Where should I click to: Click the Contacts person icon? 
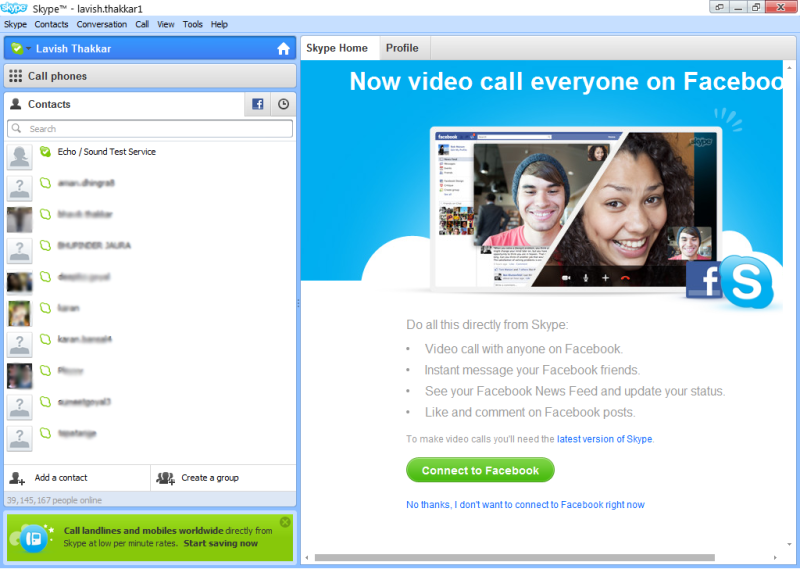click(x=16, y=104)
